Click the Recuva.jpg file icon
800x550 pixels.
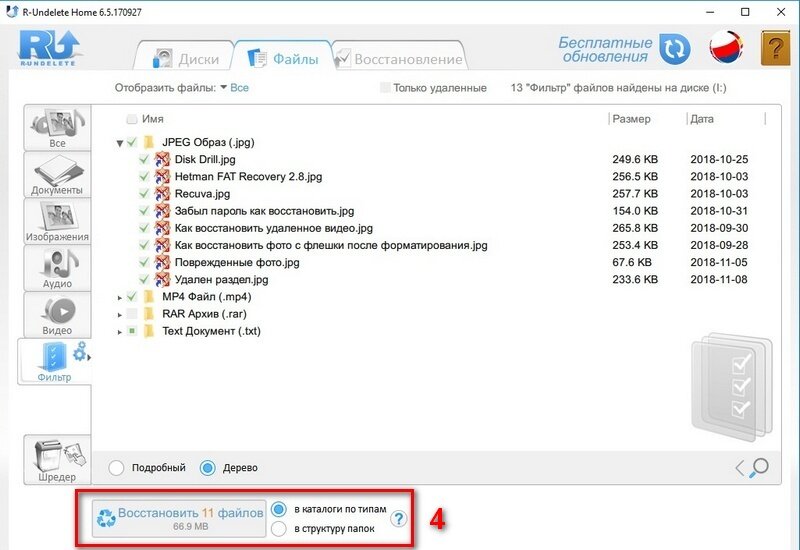(162, 194)
